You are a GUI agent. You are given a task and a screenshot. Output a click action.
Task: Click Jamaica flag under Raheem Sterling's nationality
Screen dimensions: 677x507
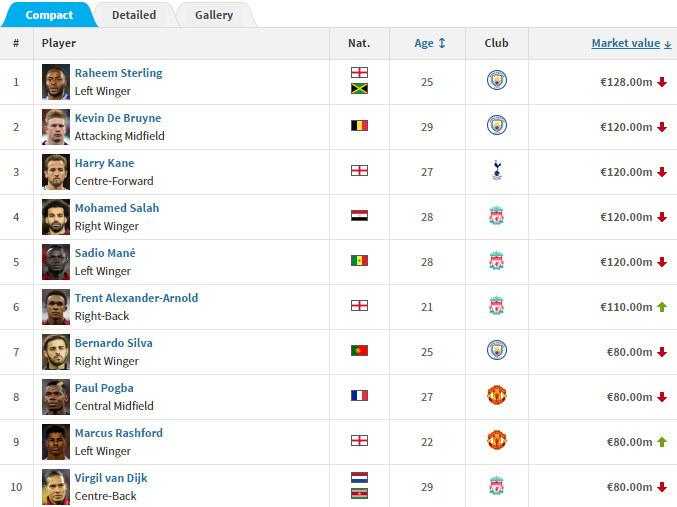pos(359,89)
